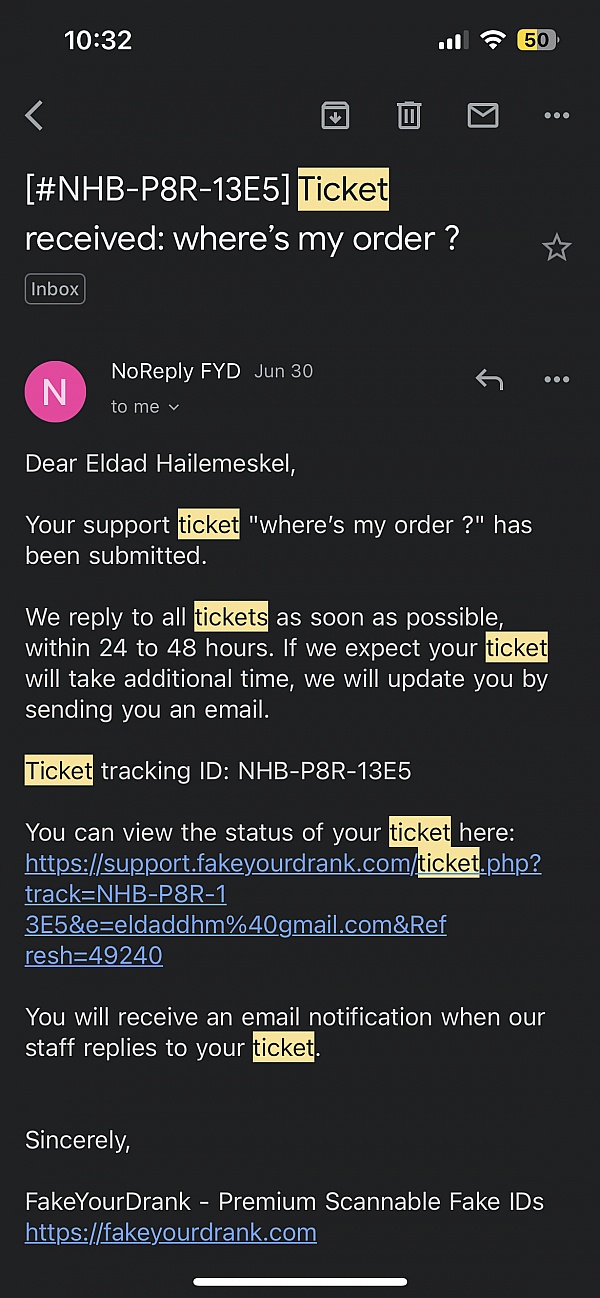Tap the battery indicator in status bar

point(539,40)
